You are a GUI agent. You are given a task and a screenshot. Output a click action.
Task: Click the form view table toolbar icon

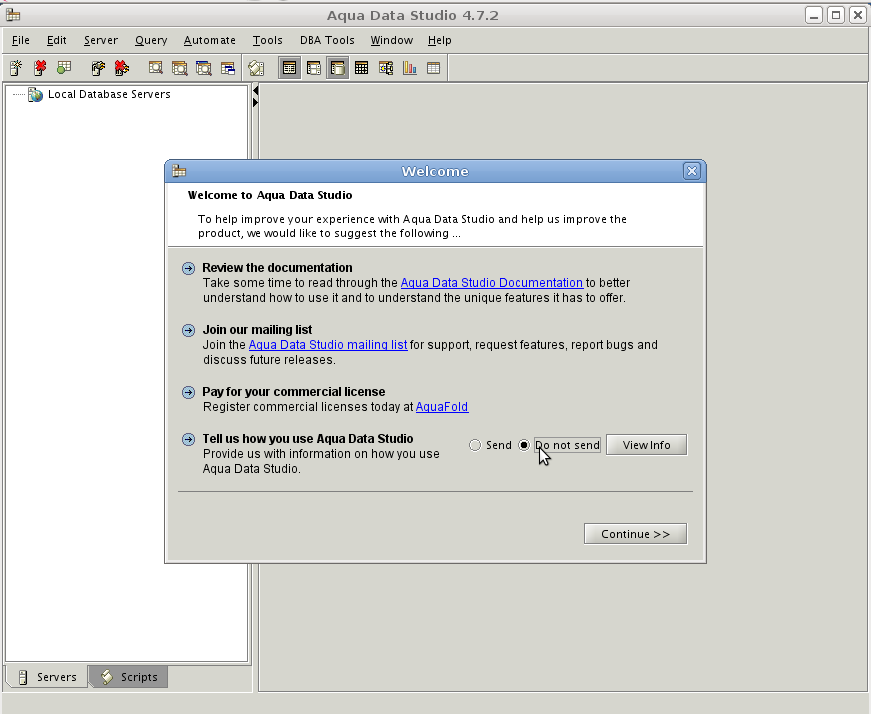(x=314, y=68)
